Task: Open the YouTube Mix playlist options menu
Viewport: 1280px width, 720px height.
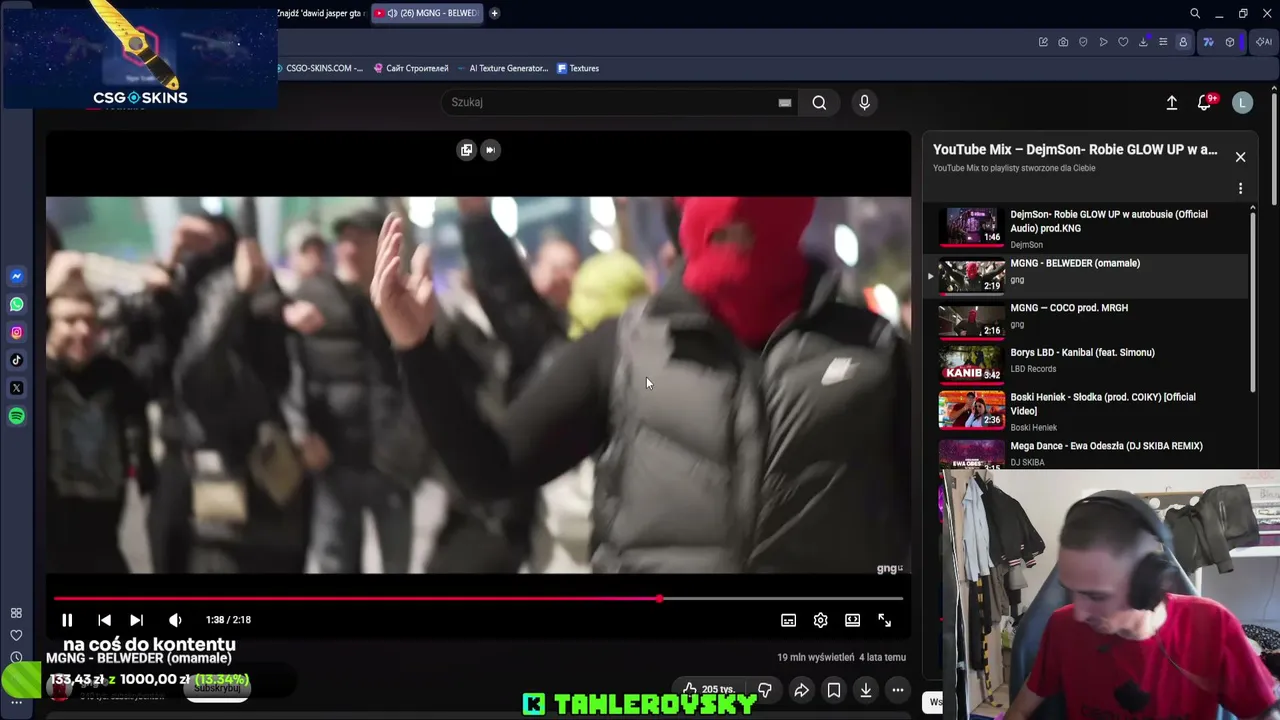Action: pyautogui.click(x=1241, y=188)
